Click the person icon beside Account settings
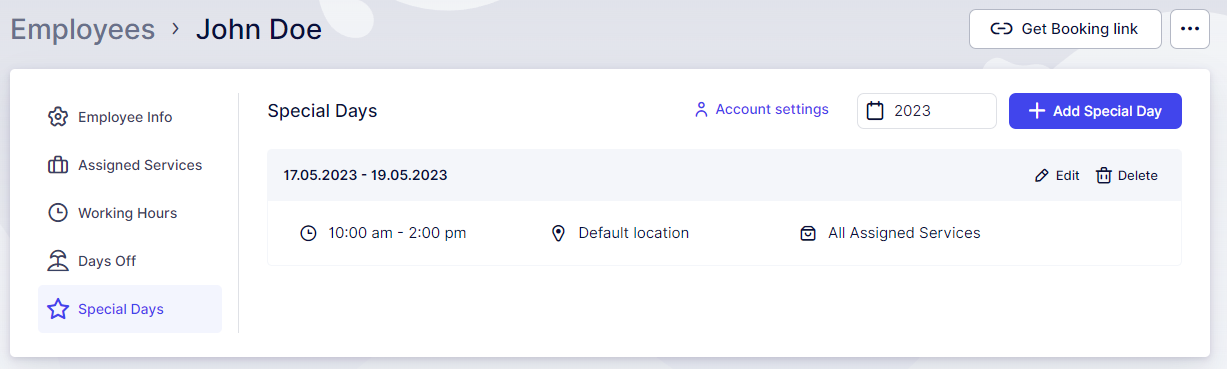1227x369 pixels. [701, 110]
